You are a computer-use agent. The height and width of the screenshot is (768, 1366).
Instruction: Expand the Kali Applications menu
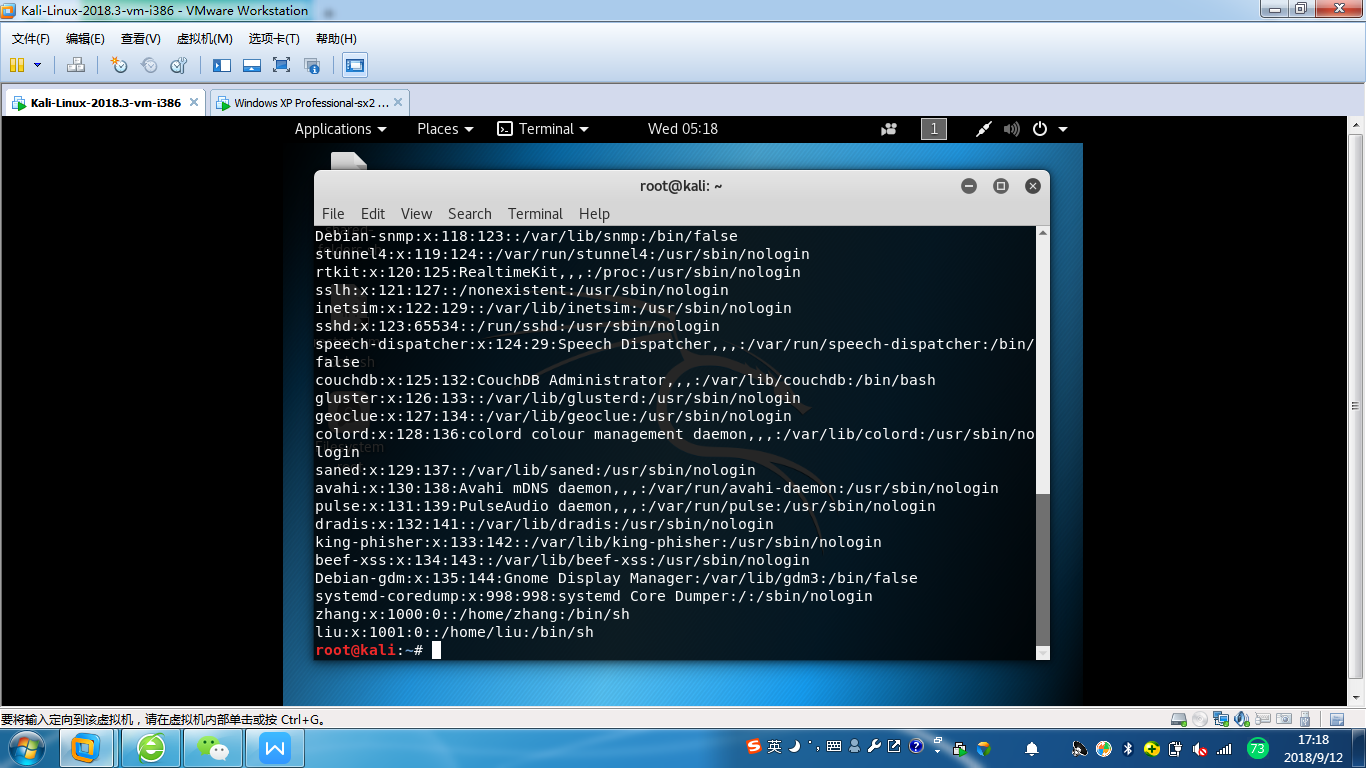pos(340,129)
